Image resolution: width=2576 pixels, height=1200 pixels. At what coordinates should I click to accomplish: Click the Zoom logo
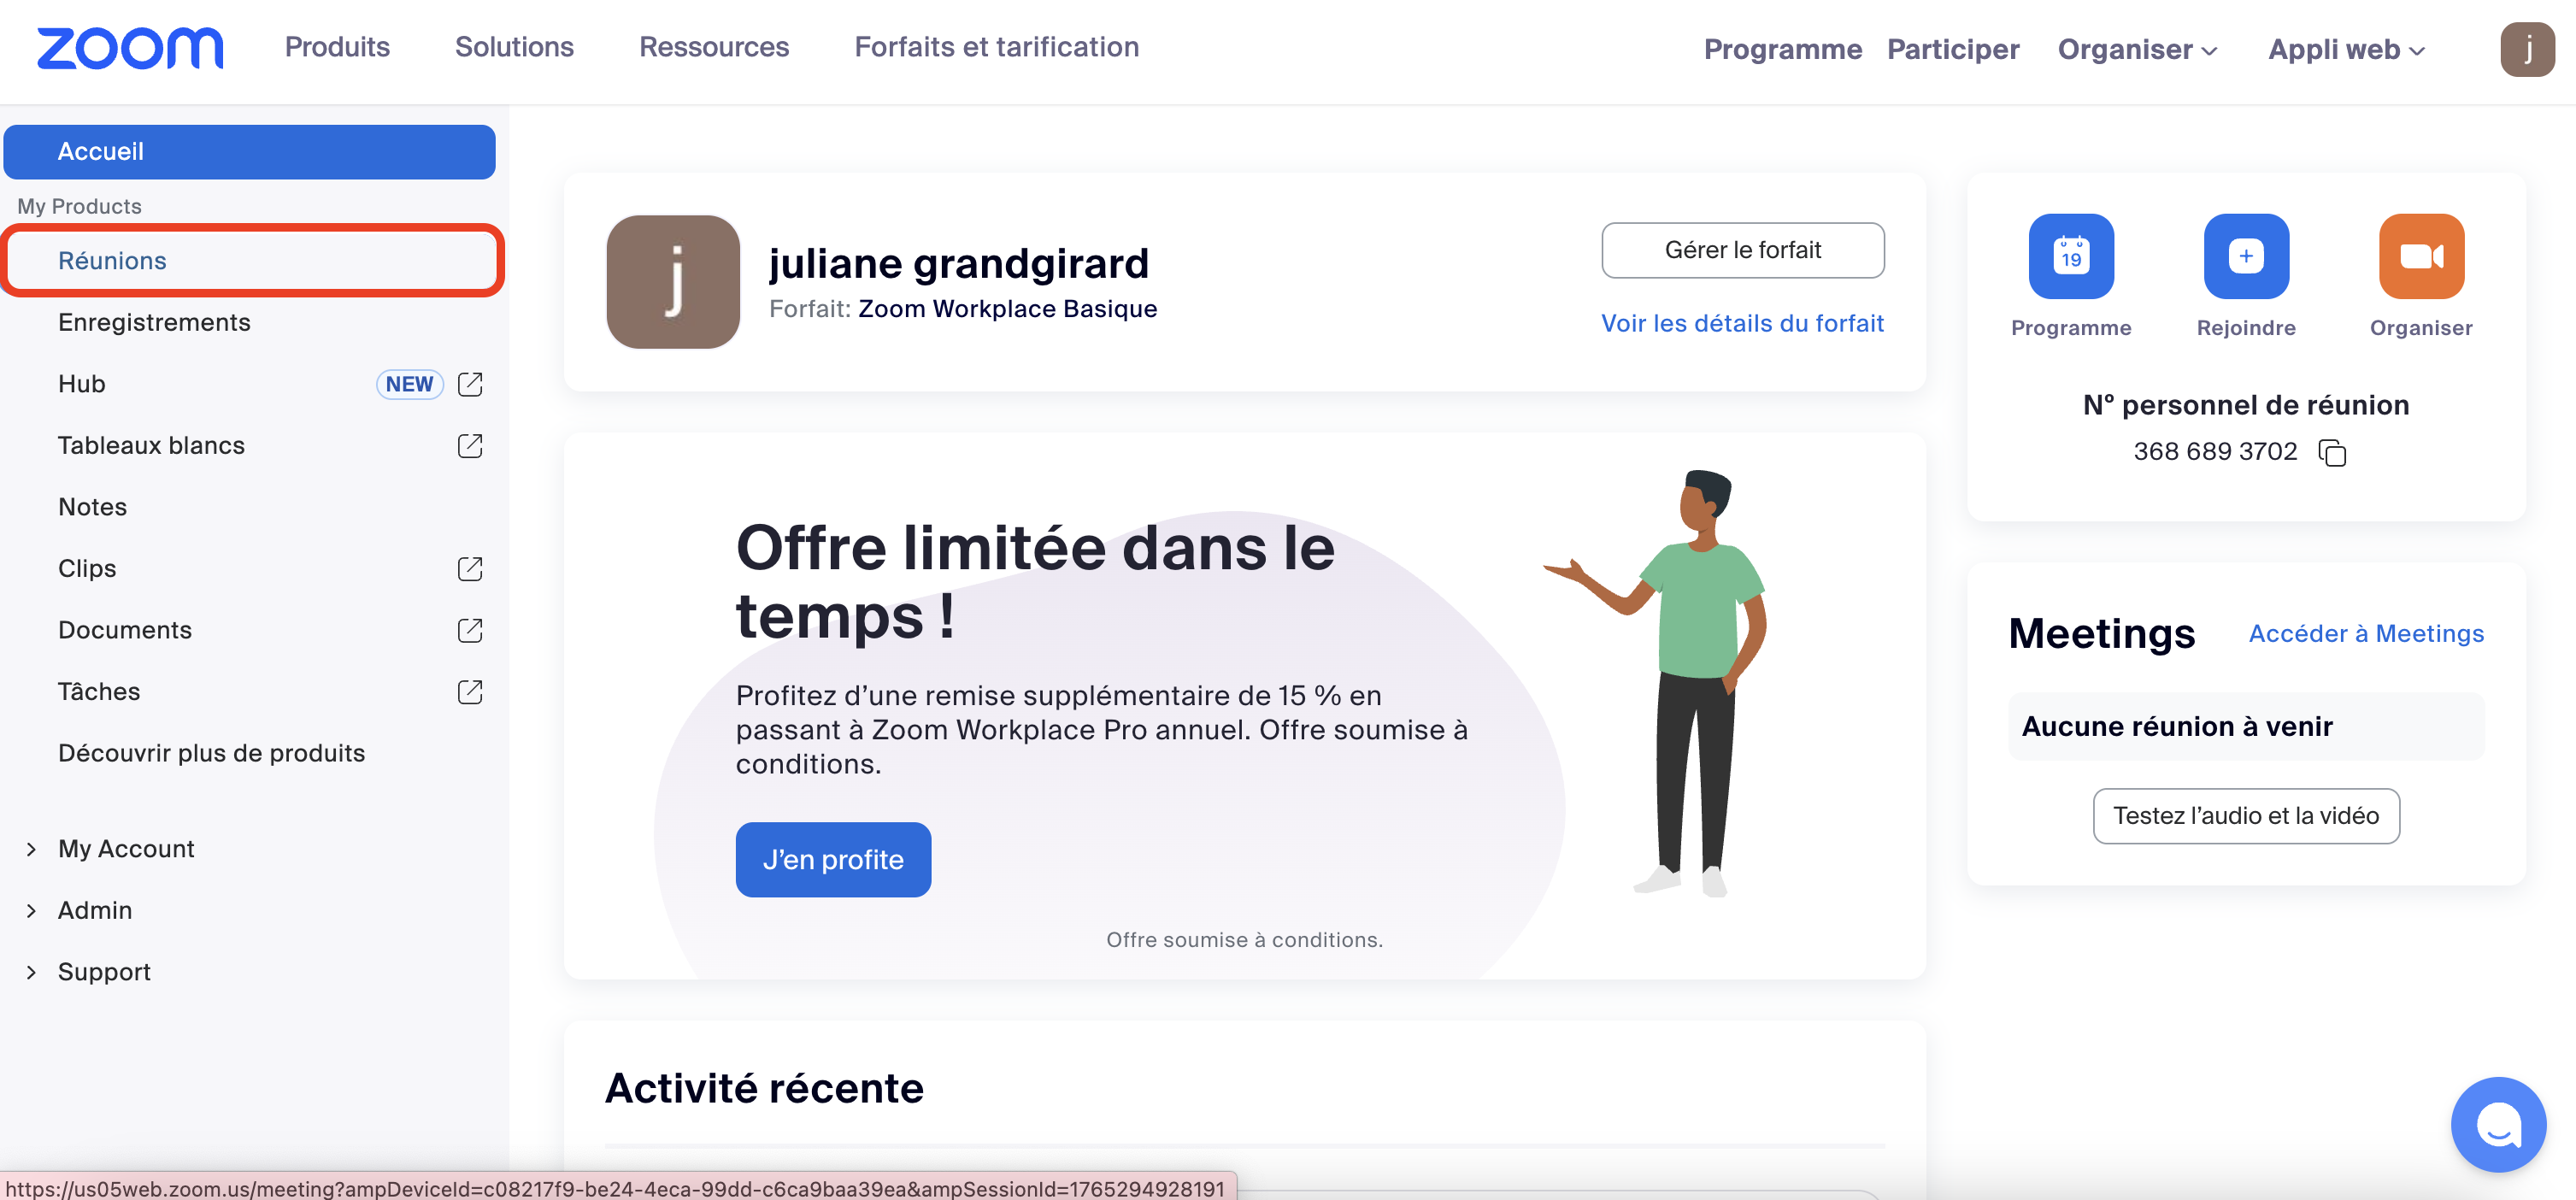pos(130,48)
